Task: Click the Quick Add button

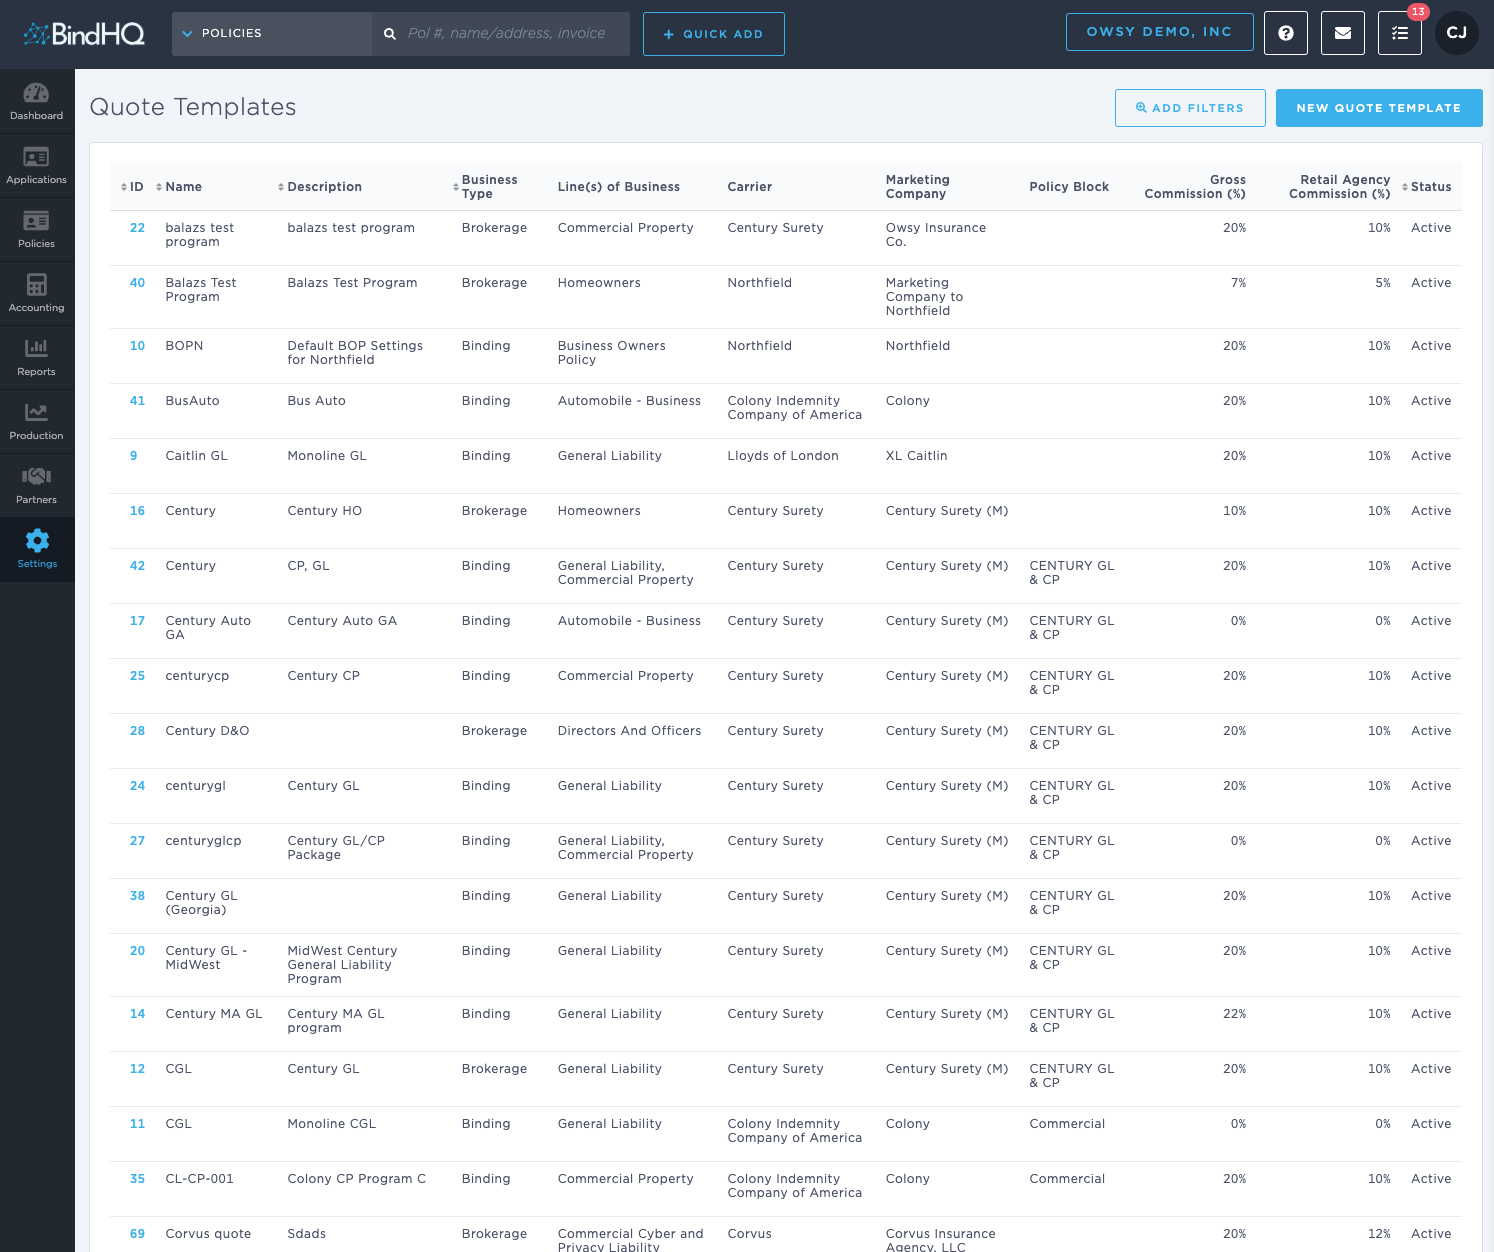Action: pos(714,34)
